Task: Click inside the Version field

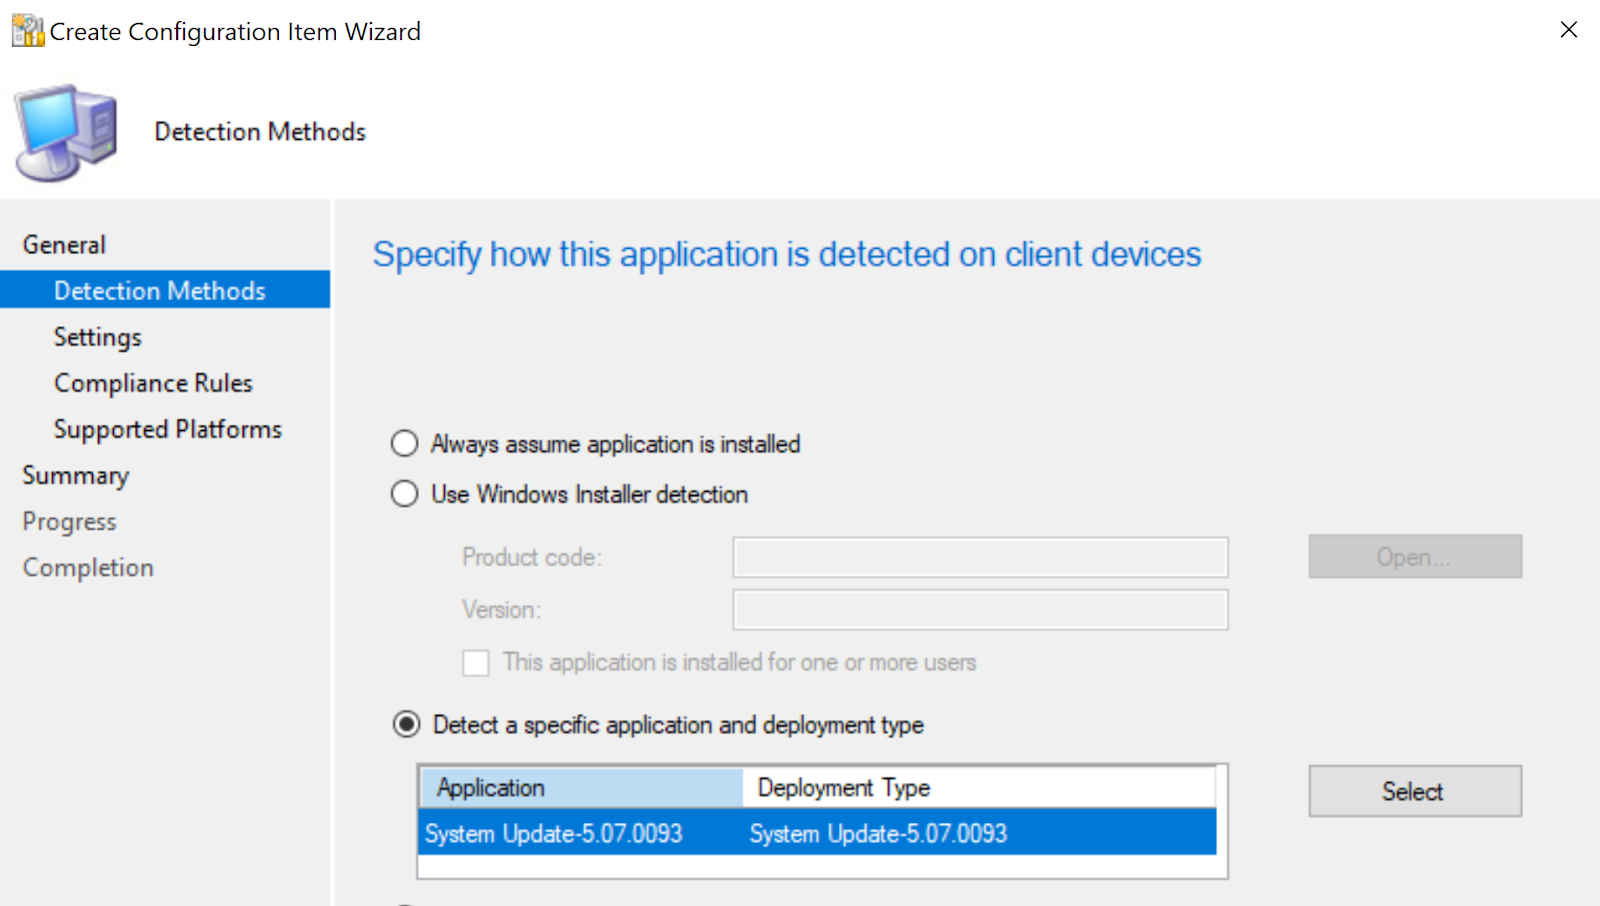Action: click(x=978, y=609)
